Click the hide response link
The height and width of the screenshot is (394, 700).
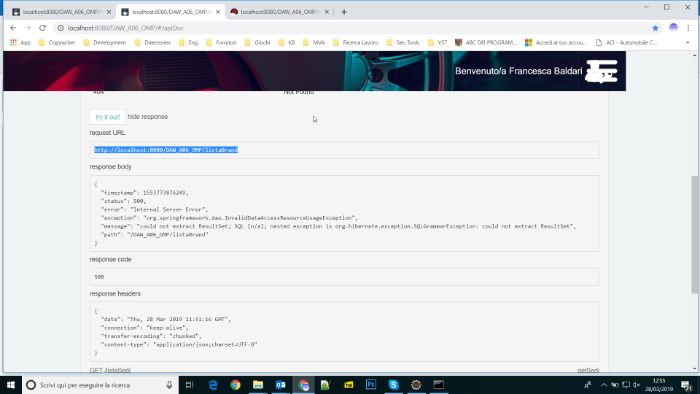point(148,117)
